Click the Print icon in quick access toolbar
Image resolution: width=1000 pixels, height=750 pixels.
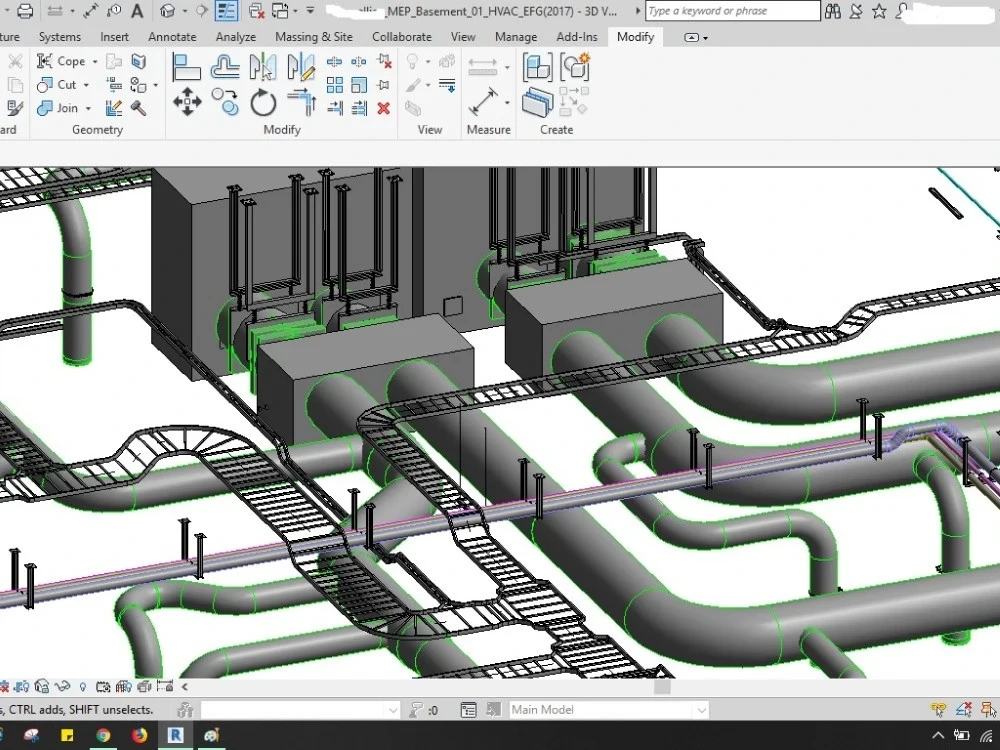click(x=25, y=11)
